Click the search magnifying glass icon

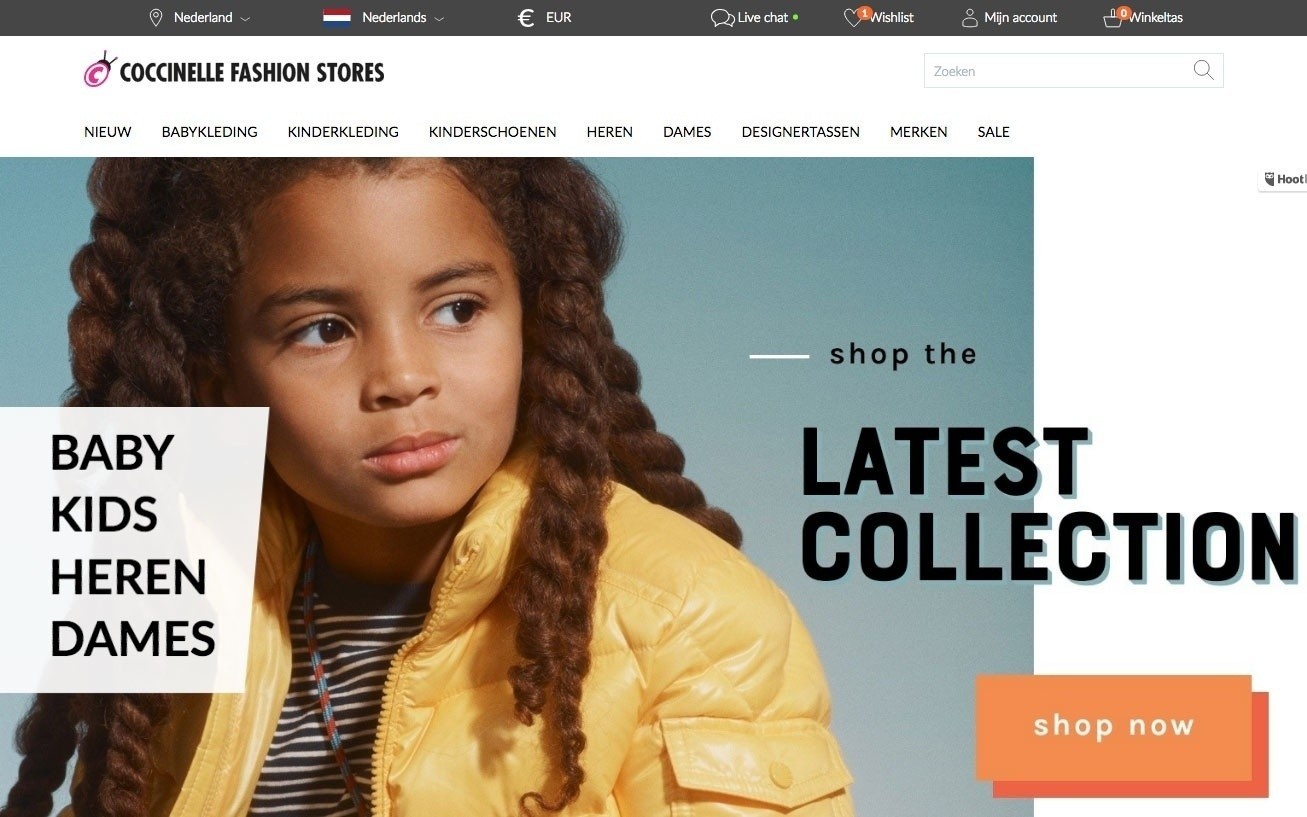1203,70
